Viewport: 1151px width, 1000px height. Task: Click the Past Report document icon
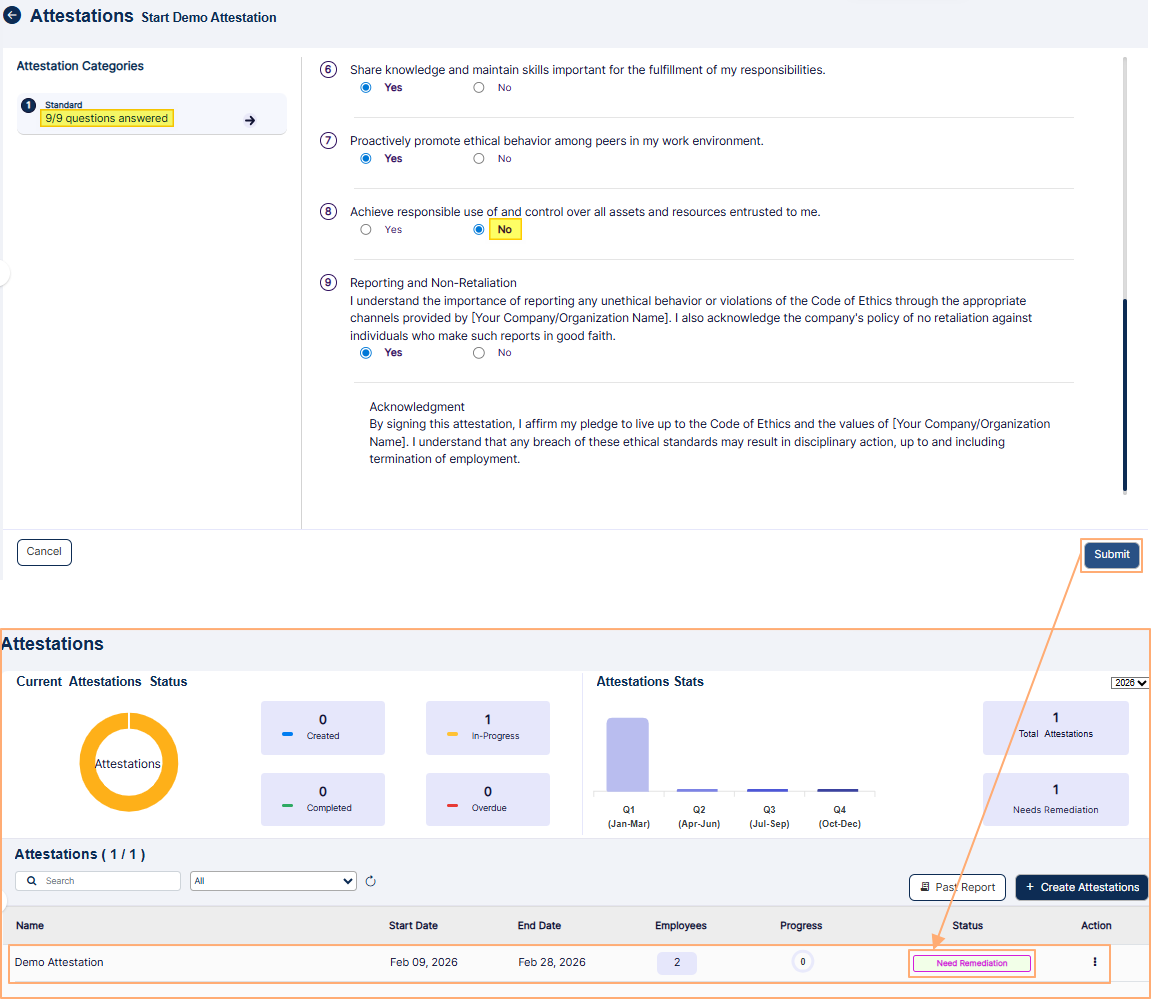coord(923,887)
